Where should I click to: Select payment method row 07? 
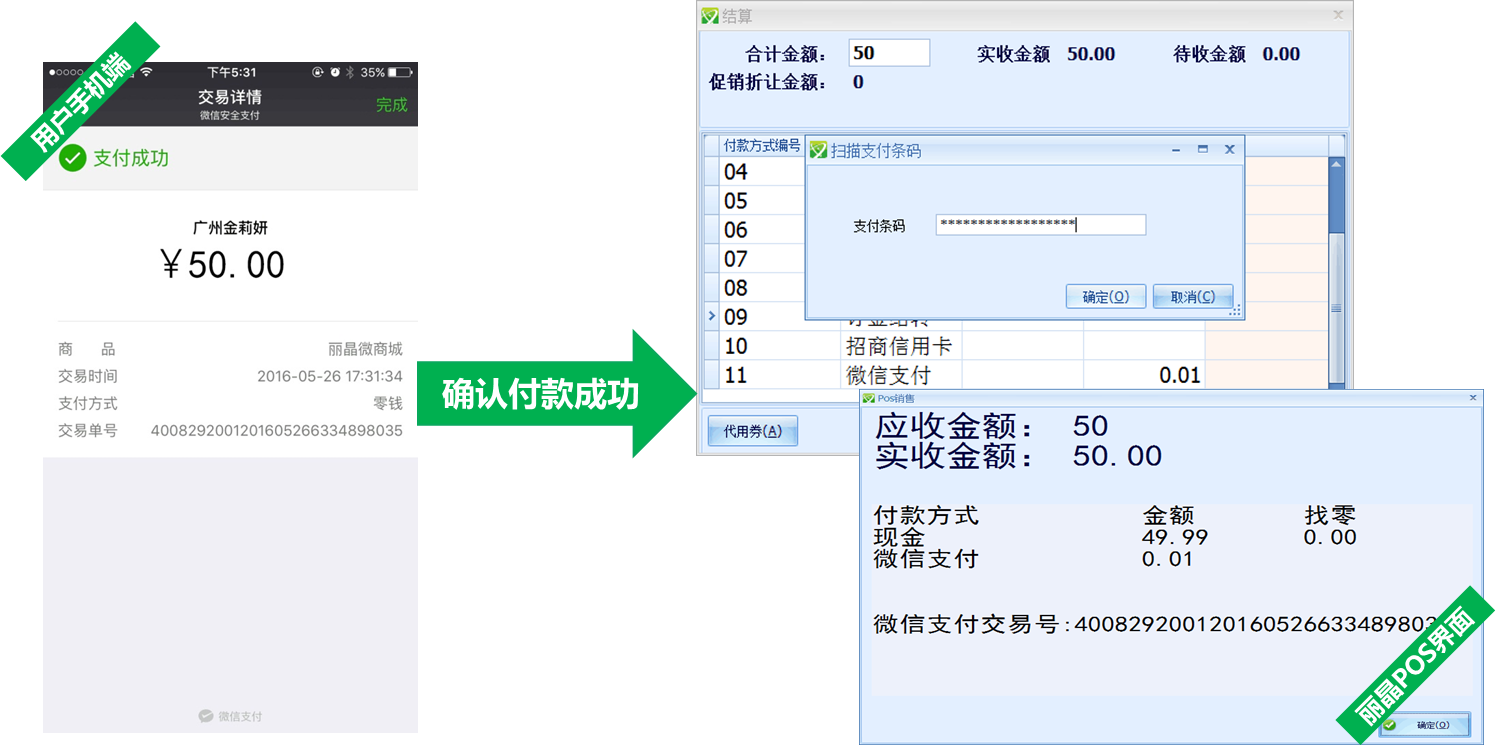click(x=761, y=259)
